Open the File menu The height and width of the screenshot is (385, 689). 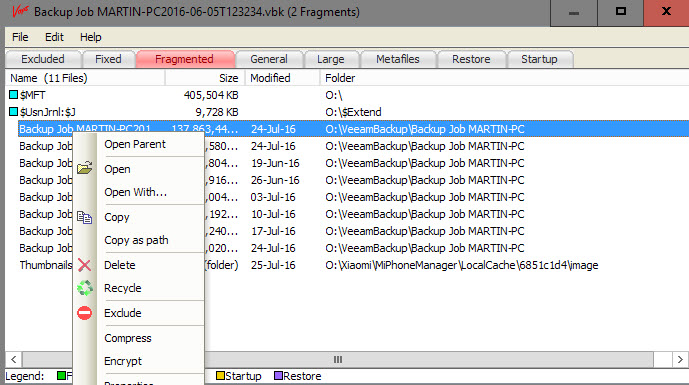20,37
